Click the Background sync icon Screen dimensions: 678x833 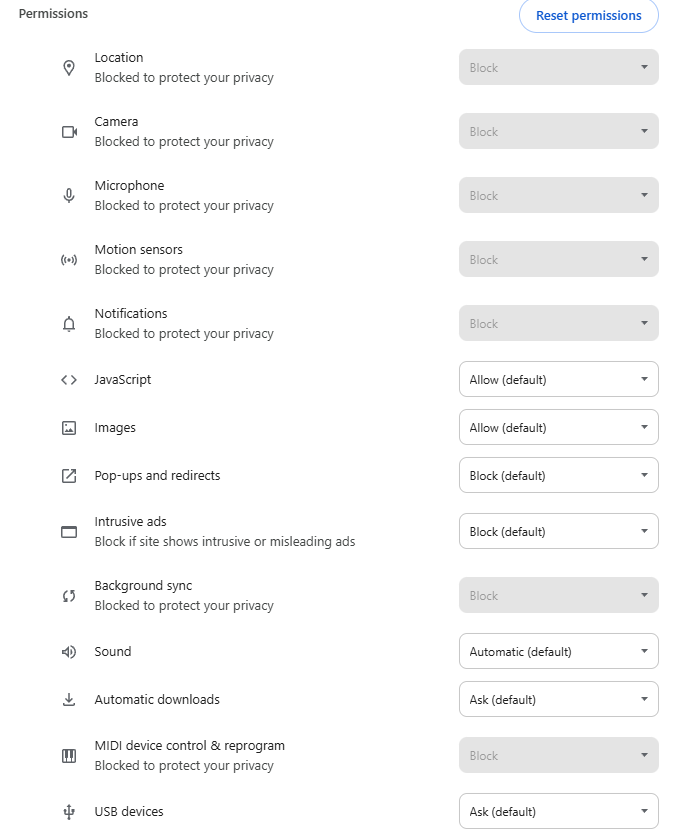click(x=69, y=596)
